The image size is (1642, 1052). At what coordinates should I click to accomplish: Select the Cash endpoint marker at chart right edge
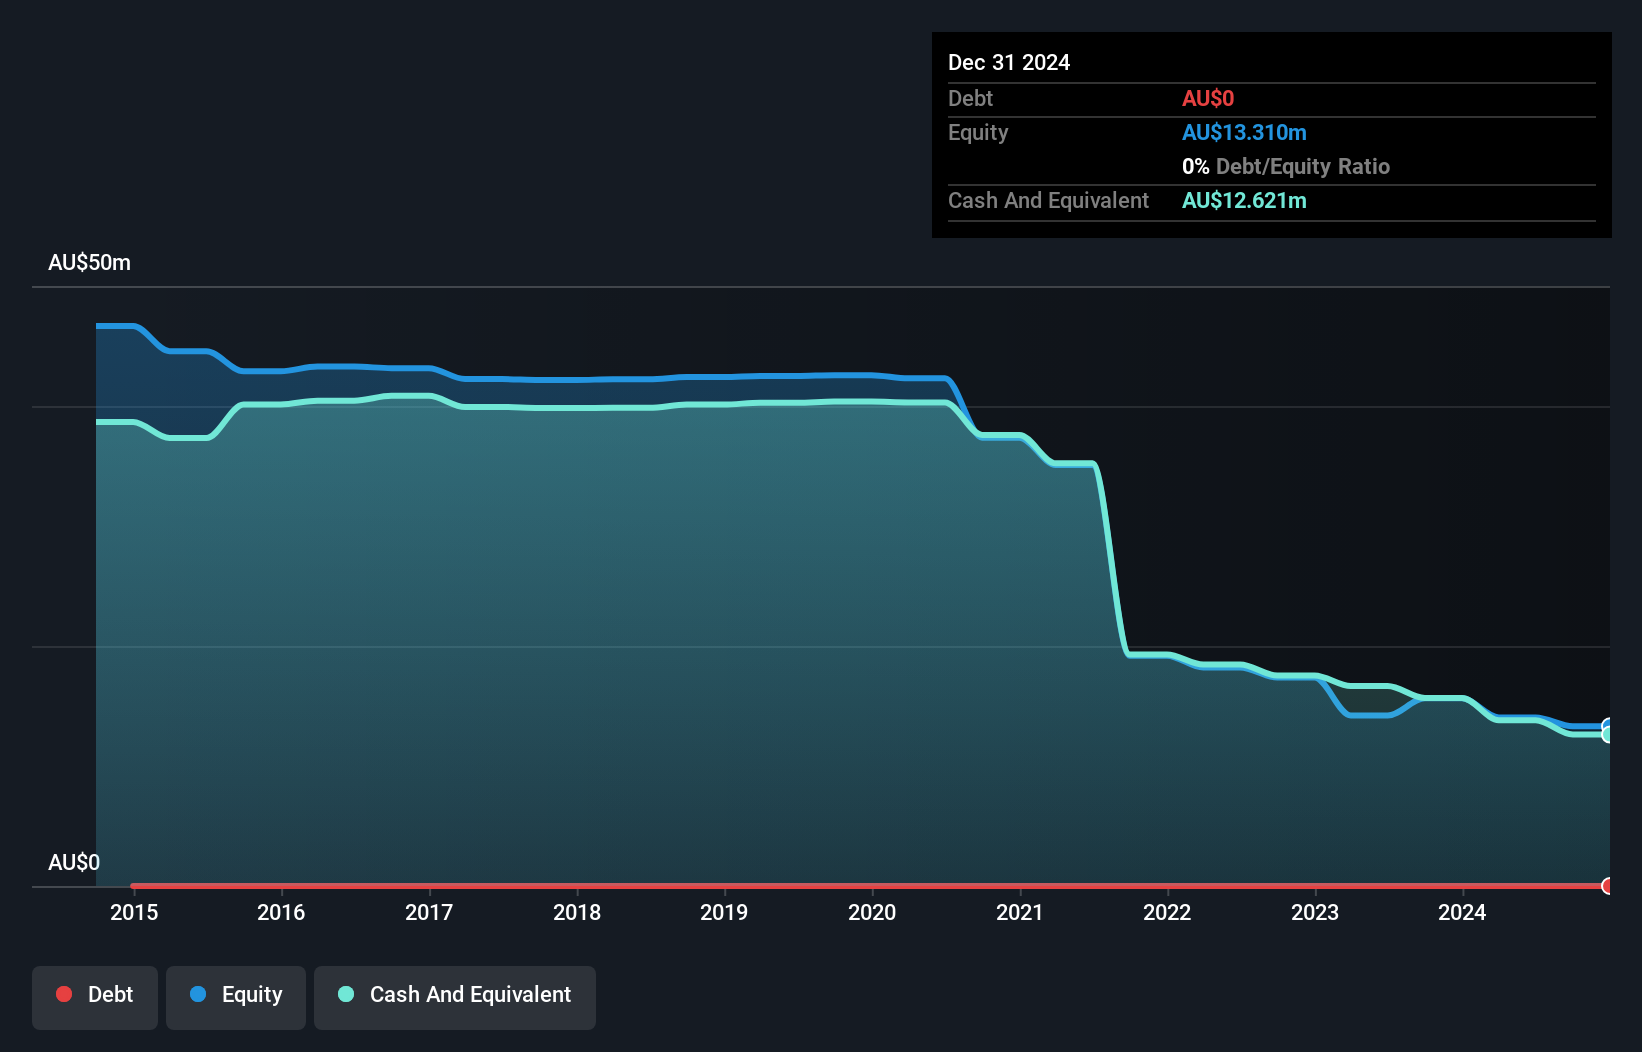point(1607,733)
